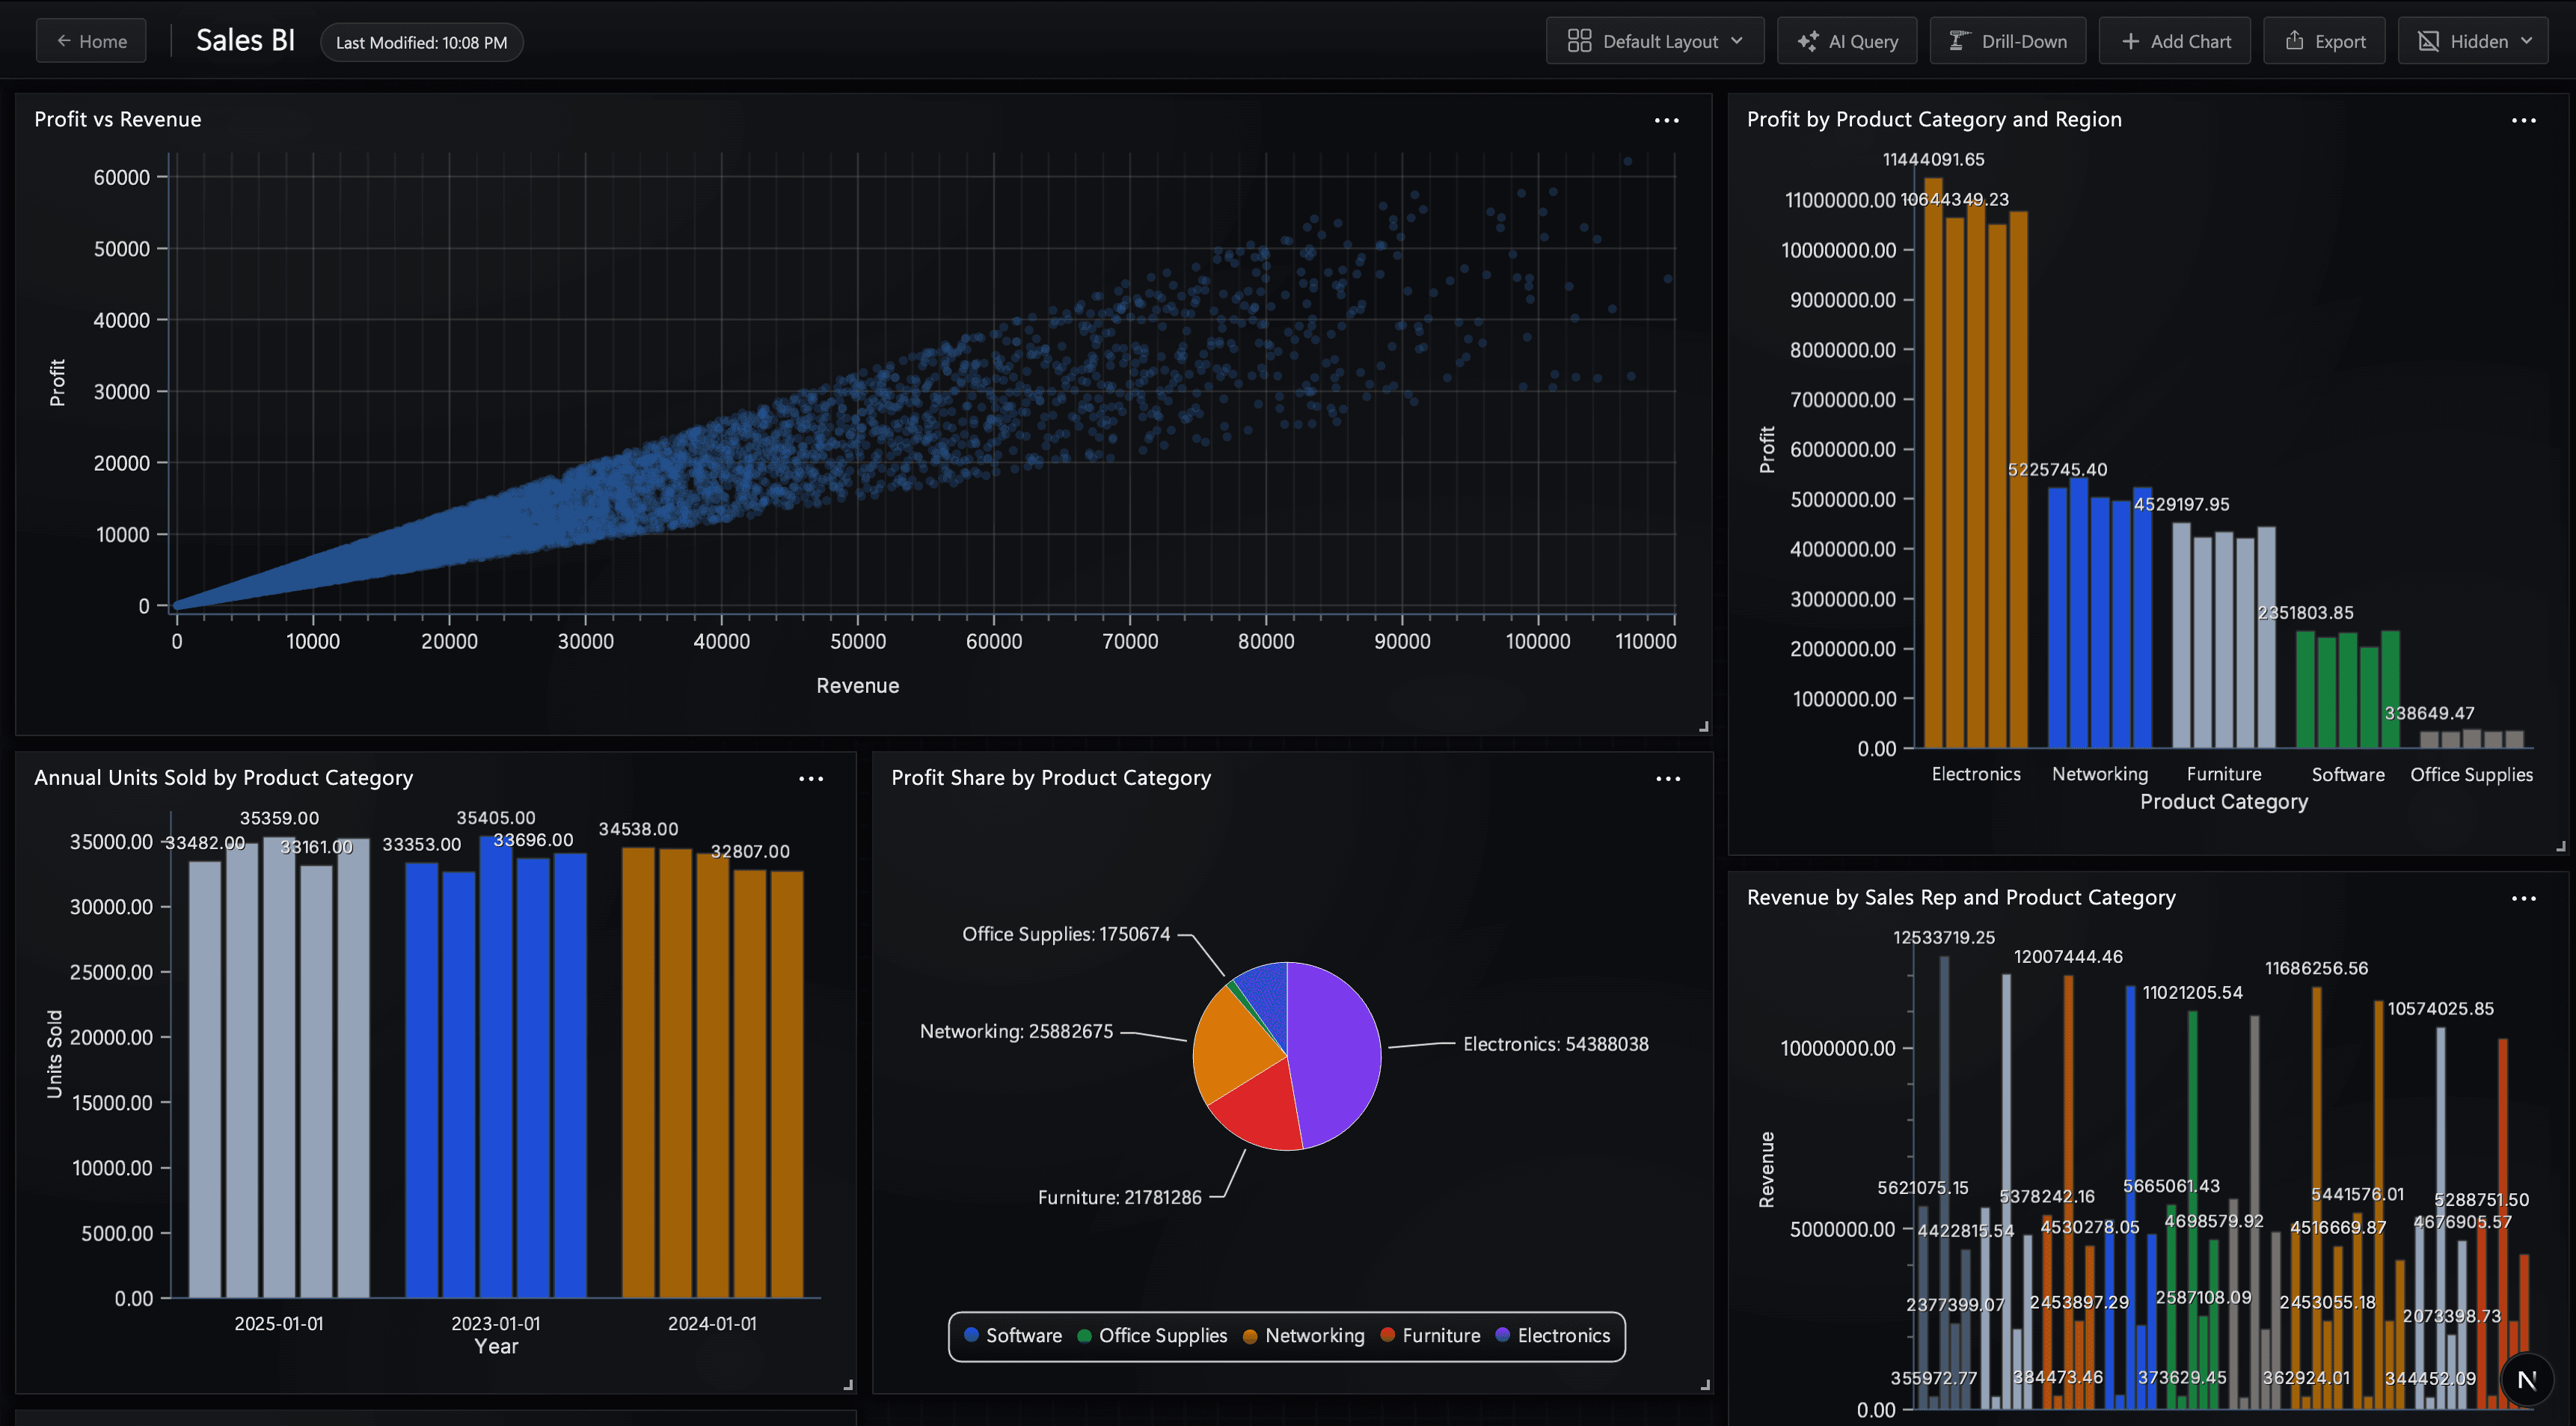Click the Electronics category axis label
The height and width of the screenshot is (1426, 2576).
tap(1975, 774)
